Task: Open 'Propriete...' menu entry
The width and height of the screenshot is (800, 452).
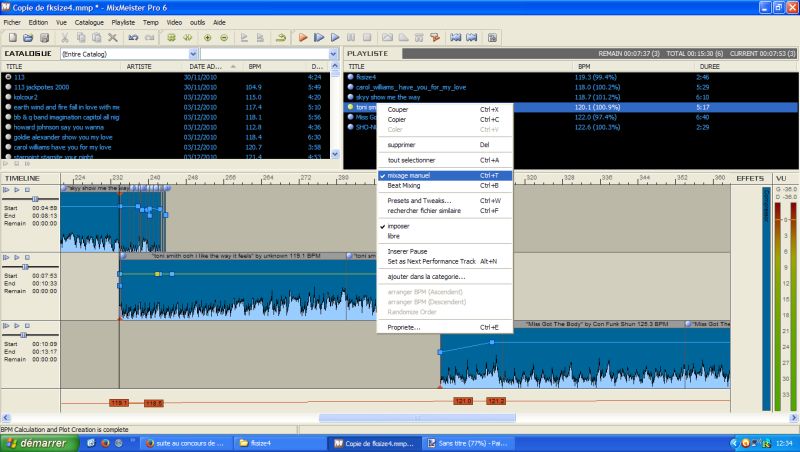Action: point(445,328)
